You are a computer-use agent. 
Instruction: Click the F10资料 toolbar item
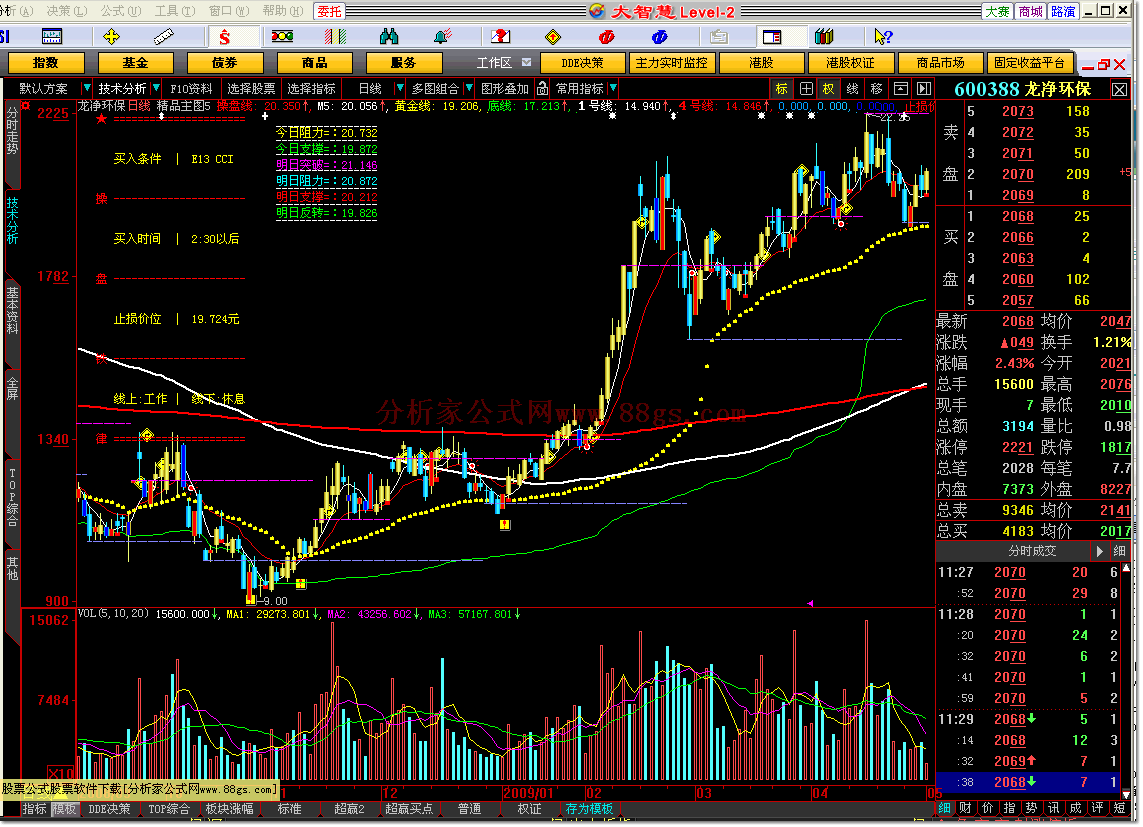[x=192, y=89]
